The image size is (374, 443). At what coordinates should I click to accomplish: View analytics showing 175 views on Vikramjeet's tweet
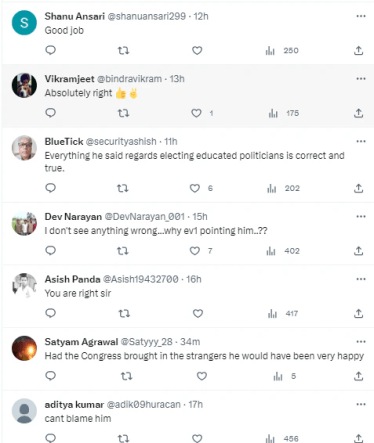pos(284,113)
